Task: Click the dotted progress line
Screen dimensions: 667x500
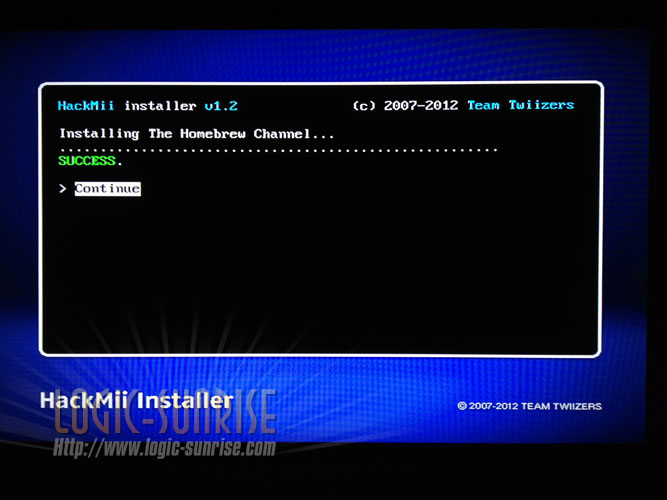Action: tap(279, 150)
